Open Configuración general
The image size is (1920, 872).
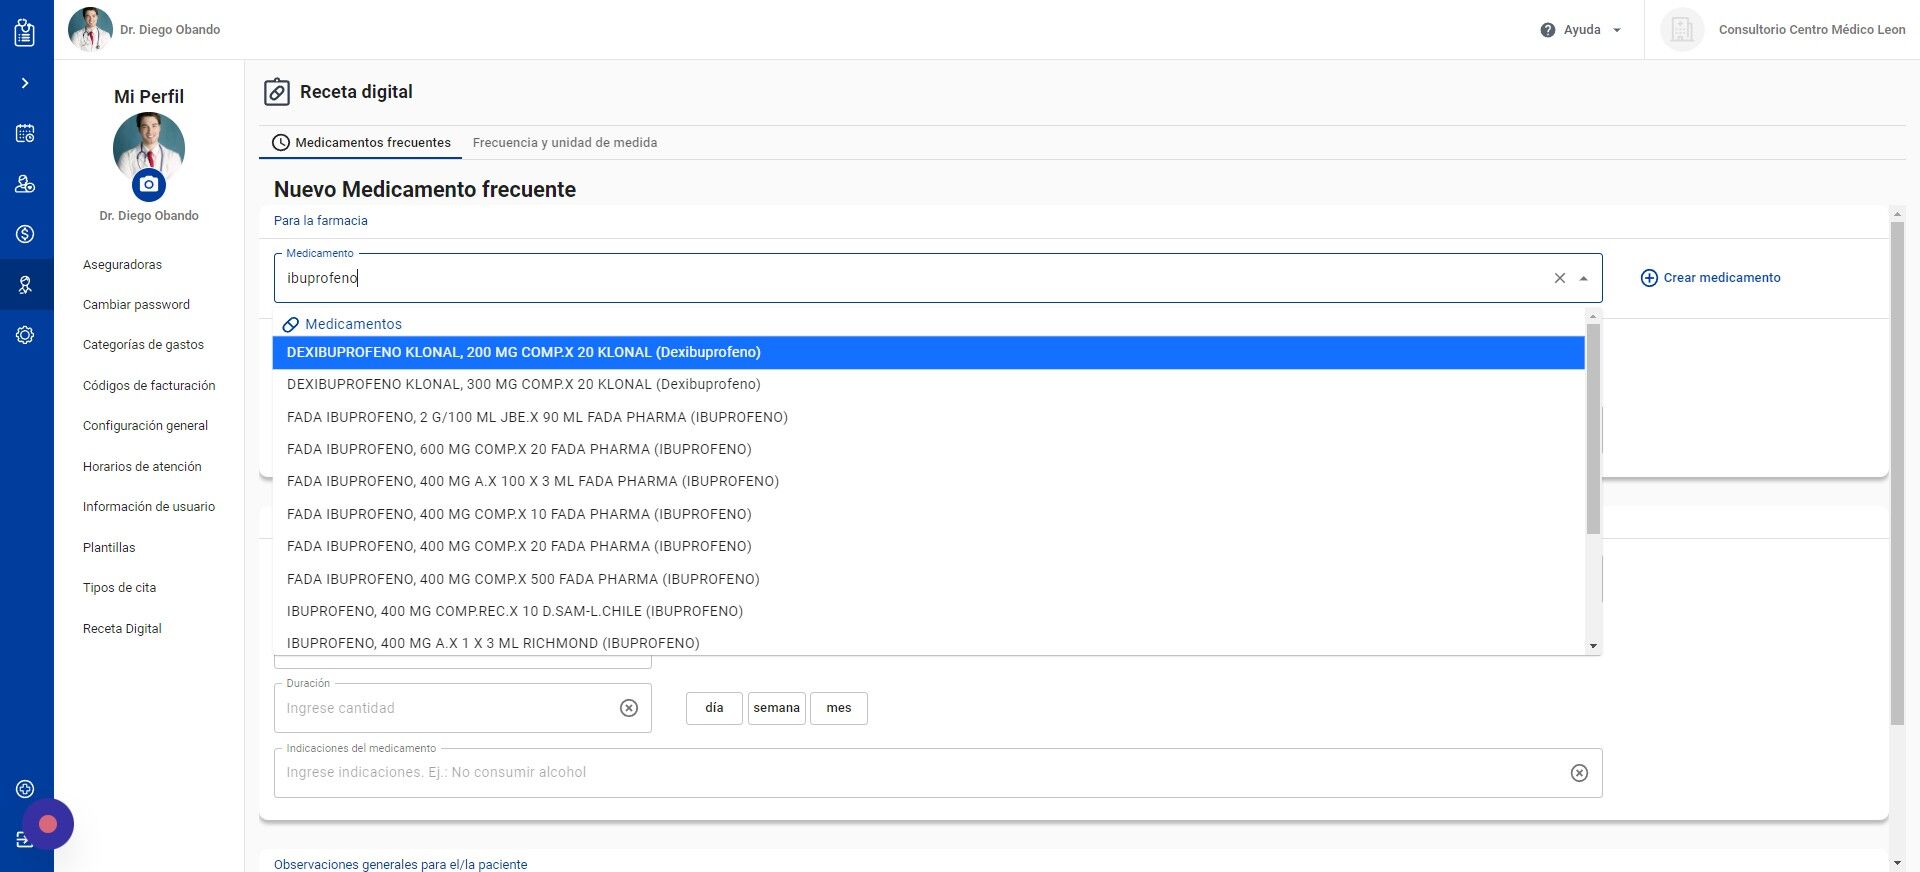point(145,426)
